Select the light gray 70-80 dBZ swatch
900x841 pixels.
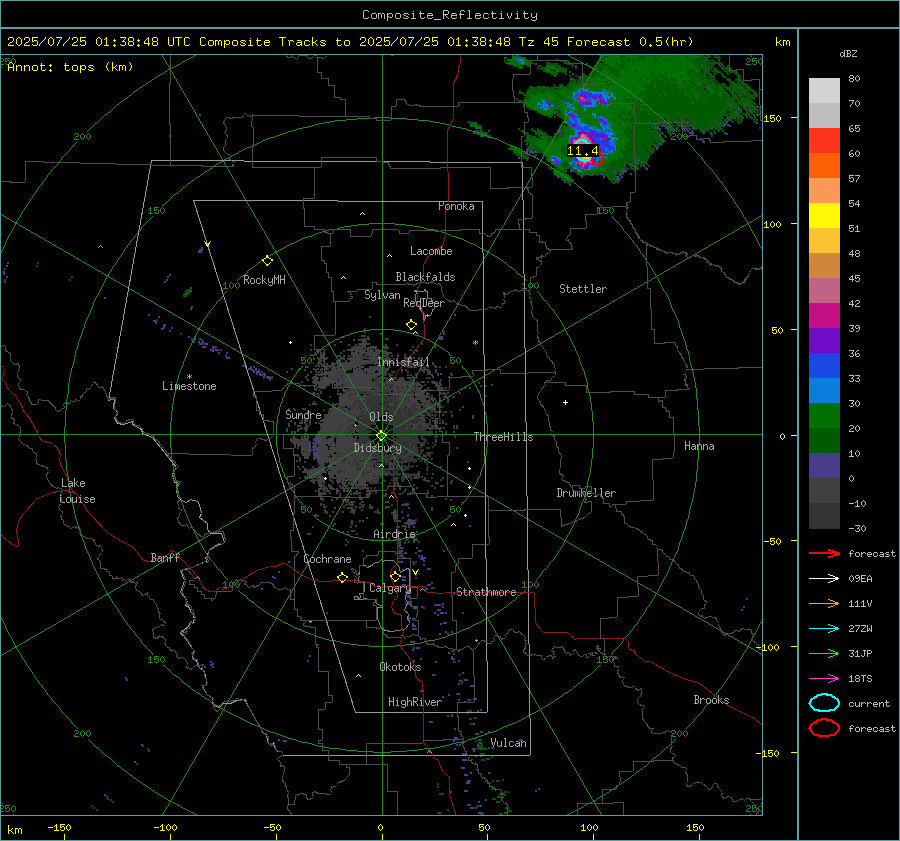click(x=824, y=90)
